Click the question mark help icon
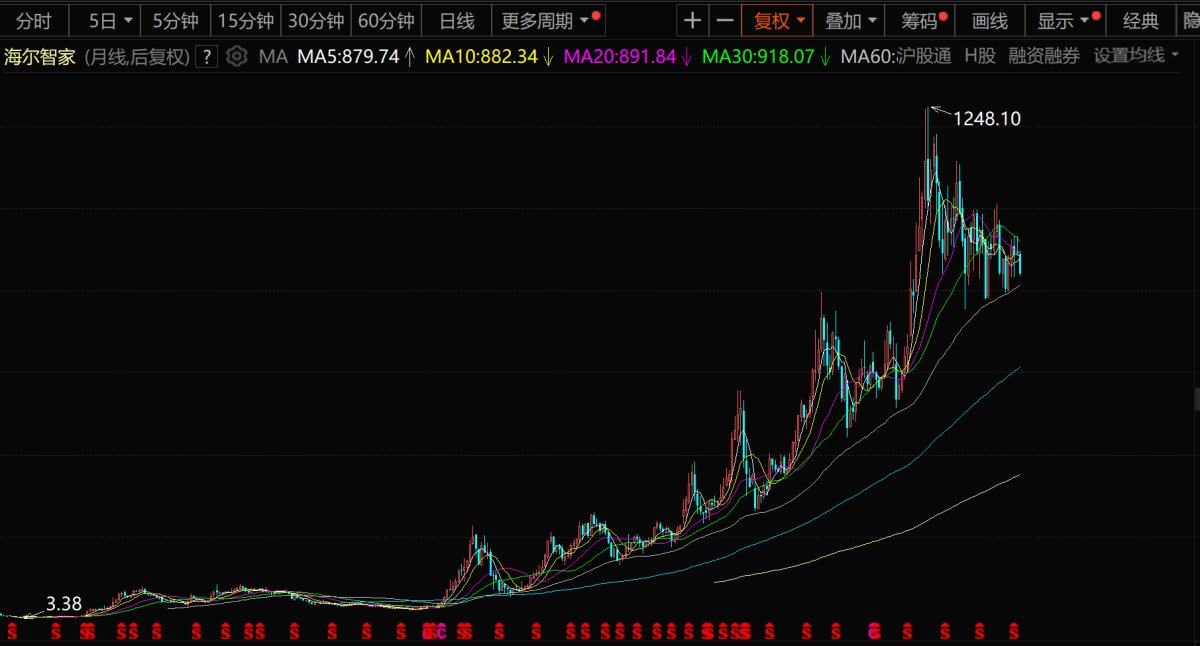The image size is (1200, 646). (206, 56)
